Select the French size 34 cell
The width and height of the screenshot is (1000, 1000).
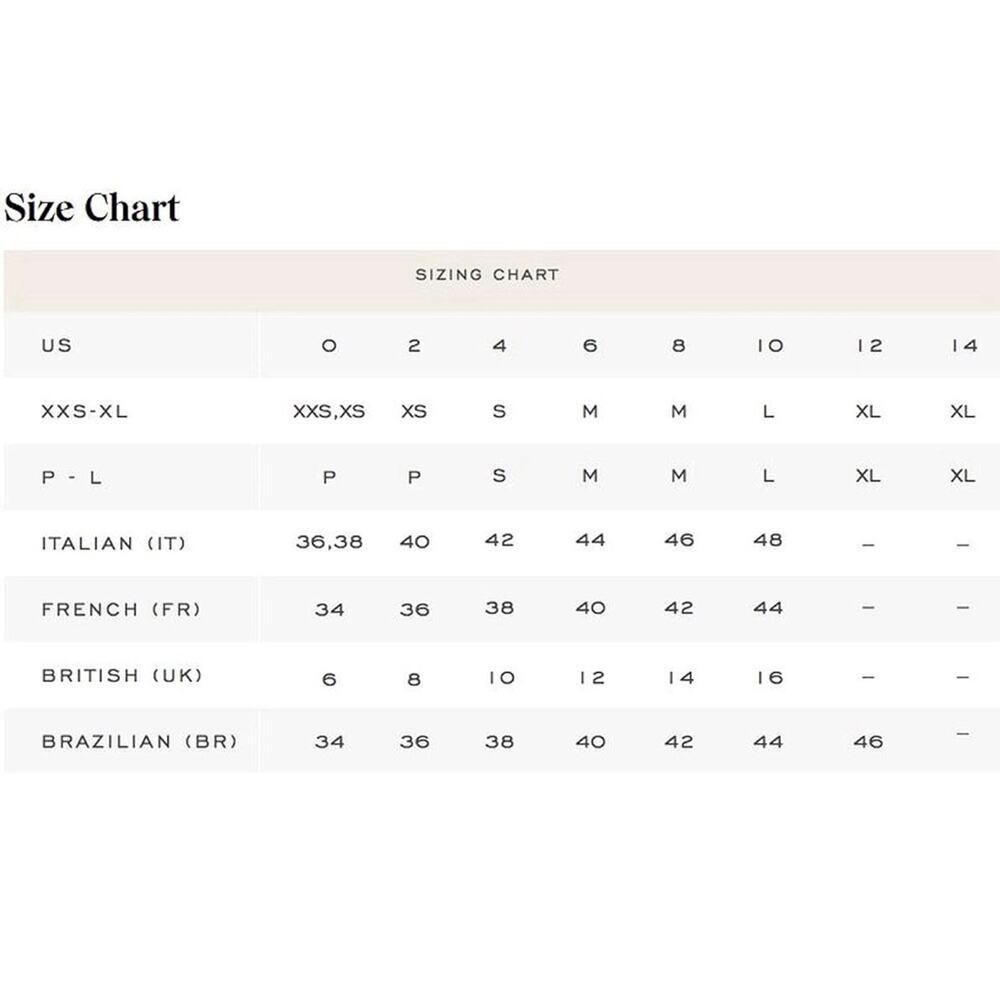[329, 609]
